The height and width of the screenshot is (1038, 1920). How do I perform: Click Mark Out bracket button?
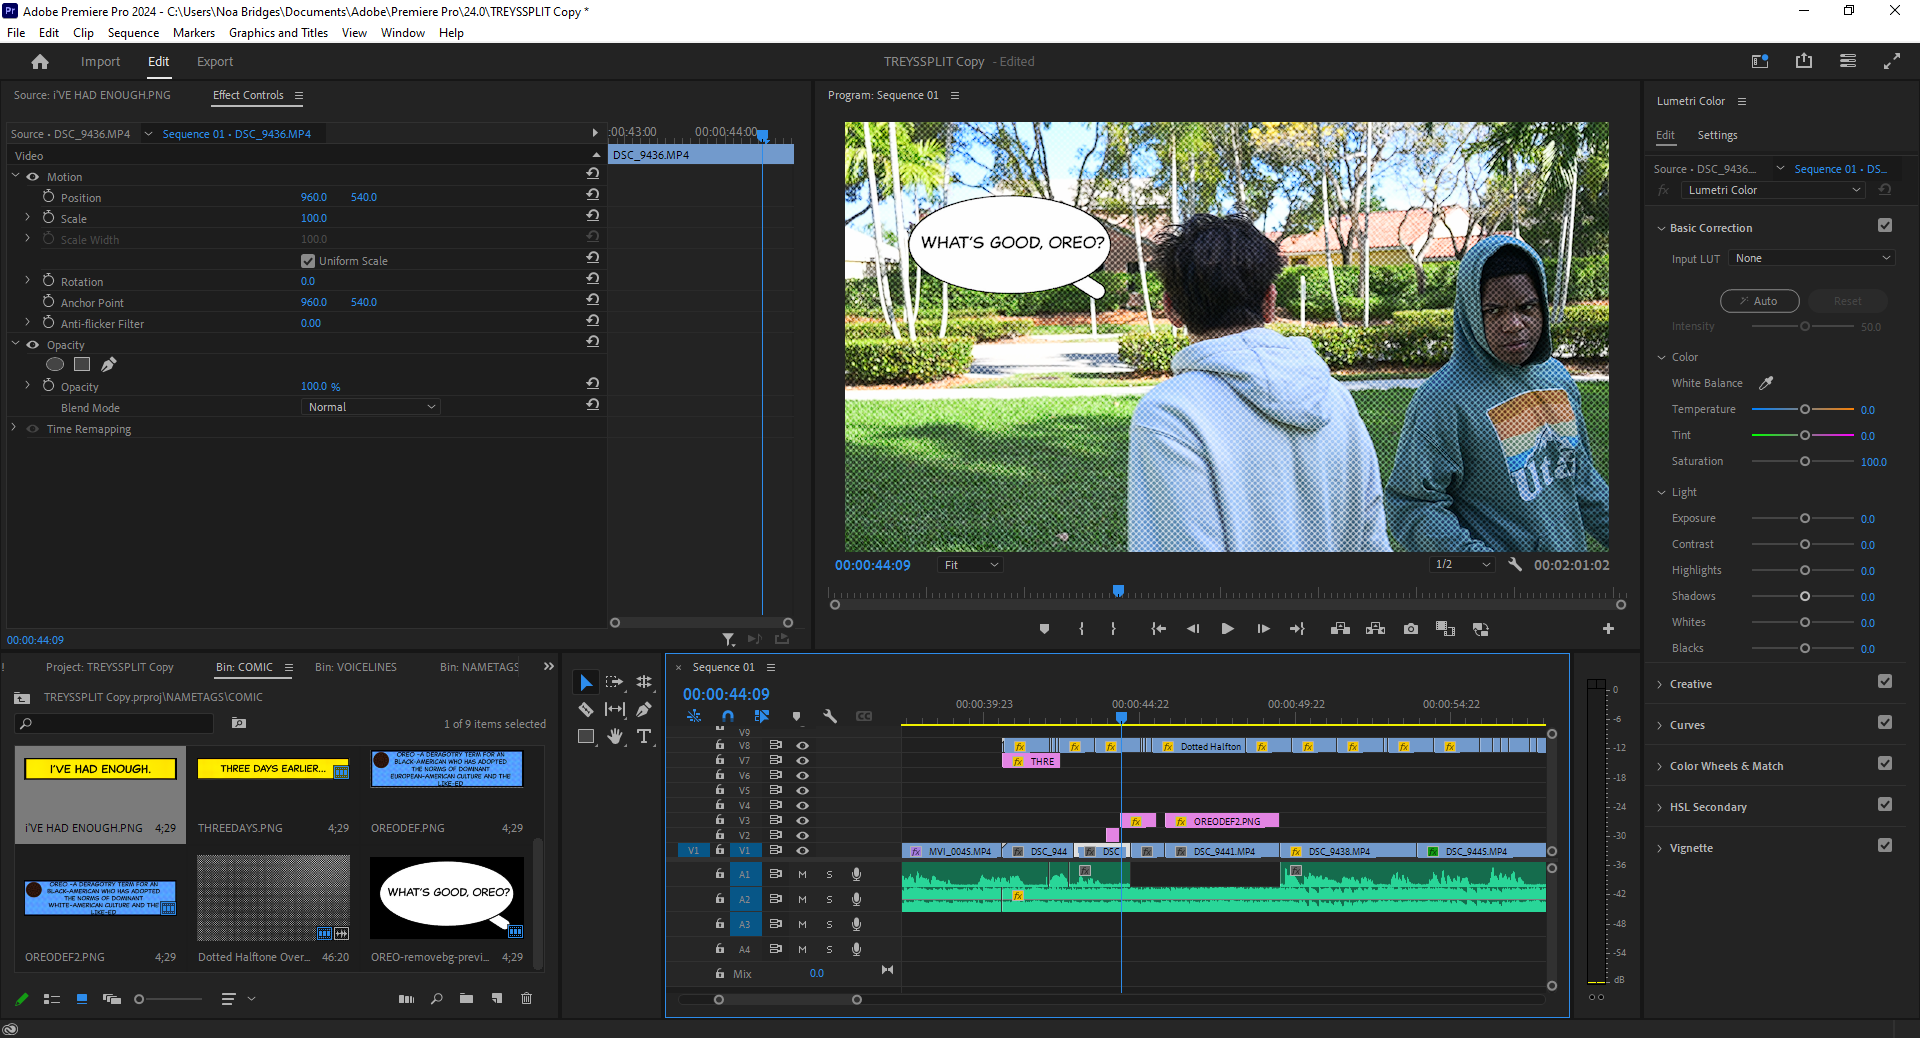[1113, 629]
